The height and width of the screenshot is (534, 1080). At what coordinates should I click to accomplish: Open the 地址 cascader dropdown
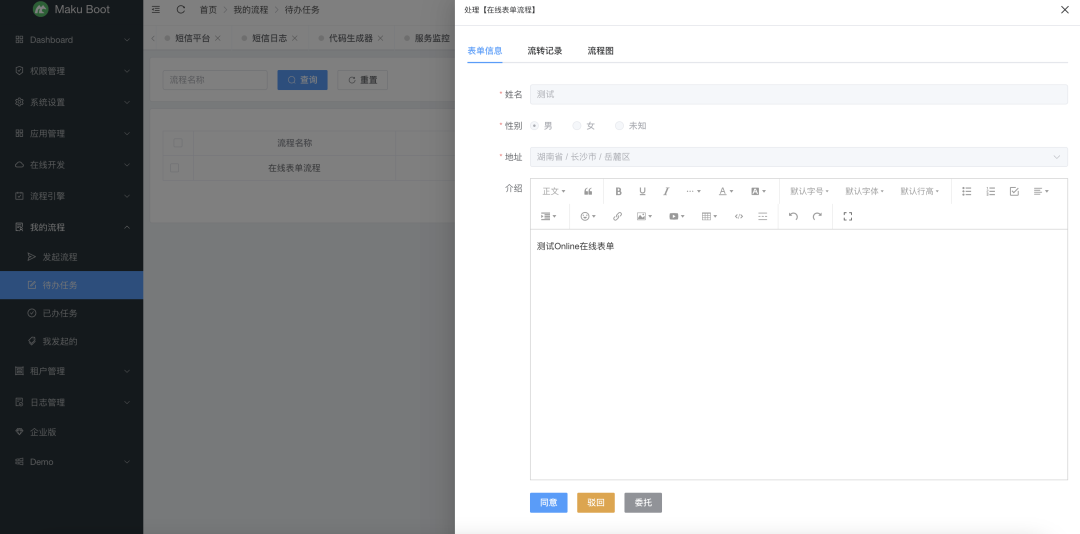(798, 157)
